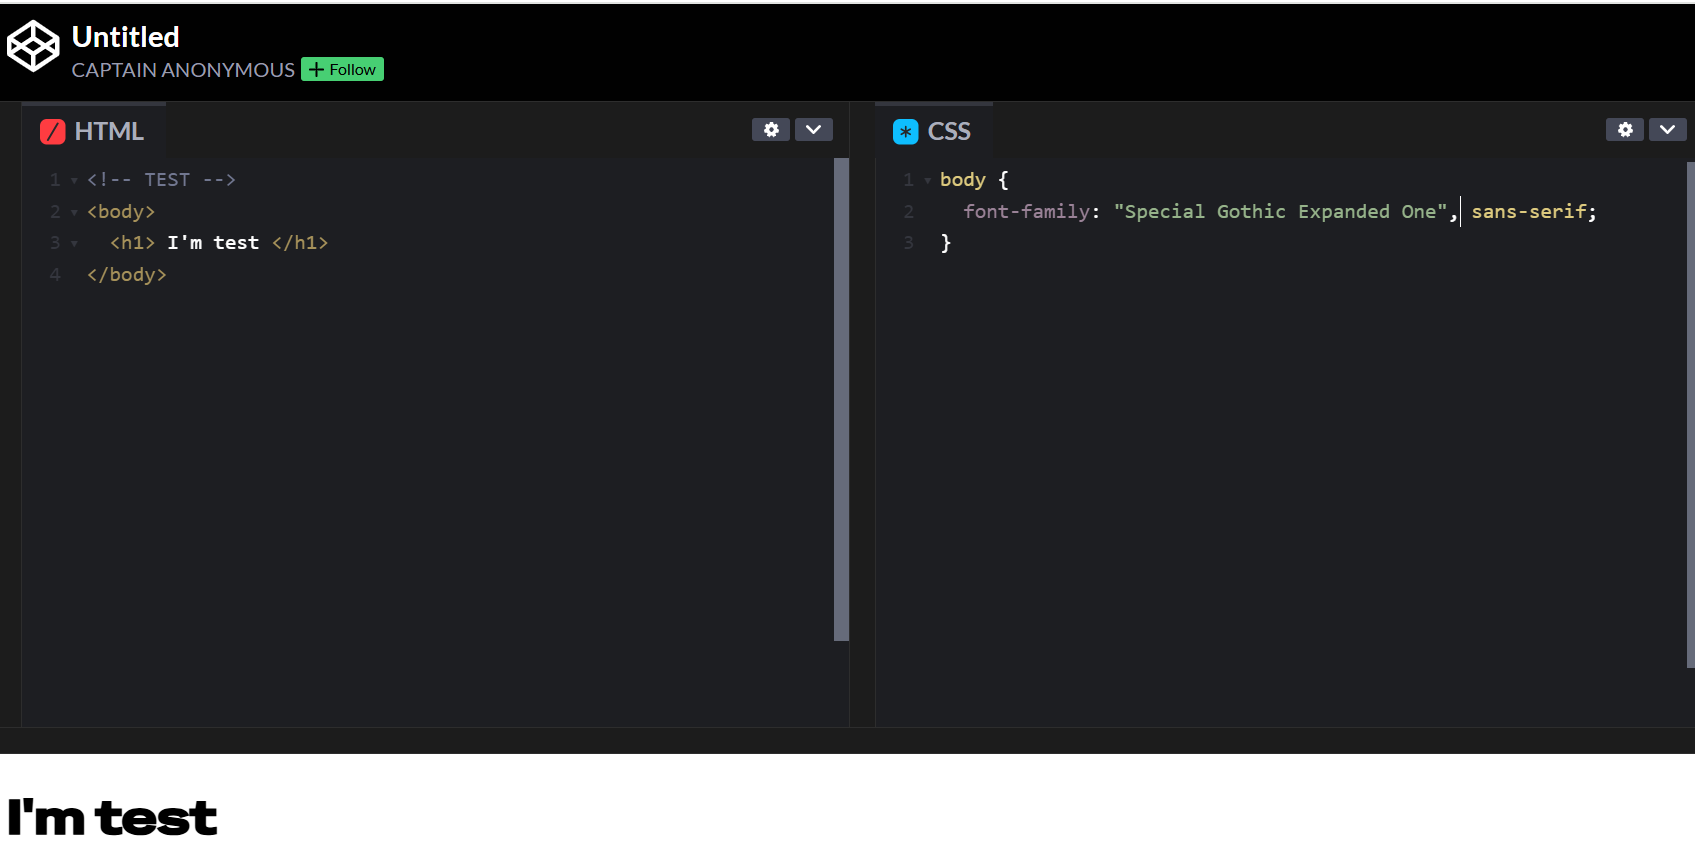Image resolution: width=1695 pixels, height=860 pixels.
Task: Collapse the body tag fold arrow on HTML line 2
Action: pos(74,213)
